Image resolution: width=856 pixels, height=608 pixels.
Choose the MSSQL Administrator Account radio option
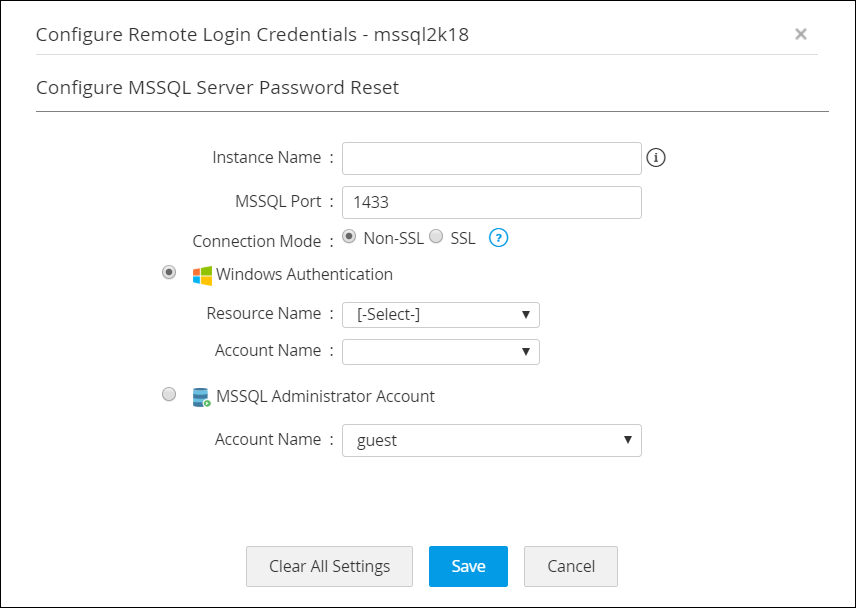(169, 395)
